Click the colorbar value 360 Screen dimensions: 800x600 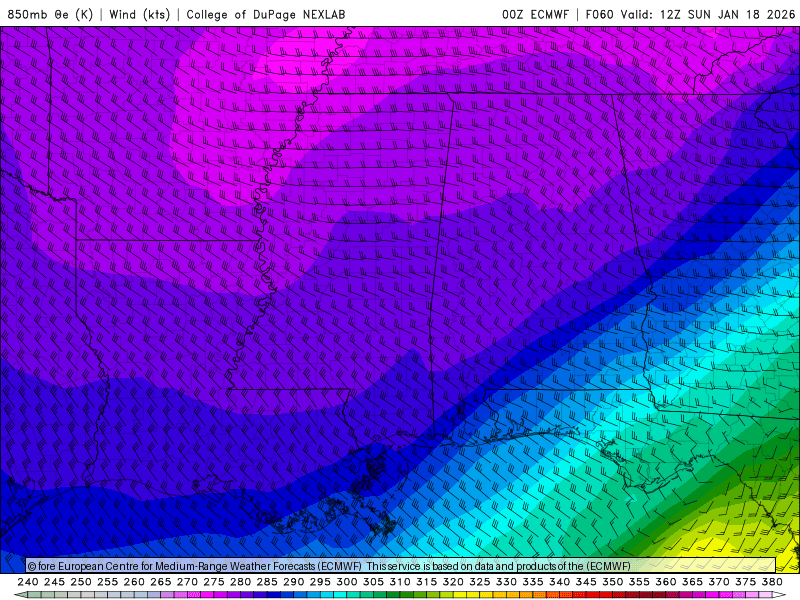[x=665, y=582]
